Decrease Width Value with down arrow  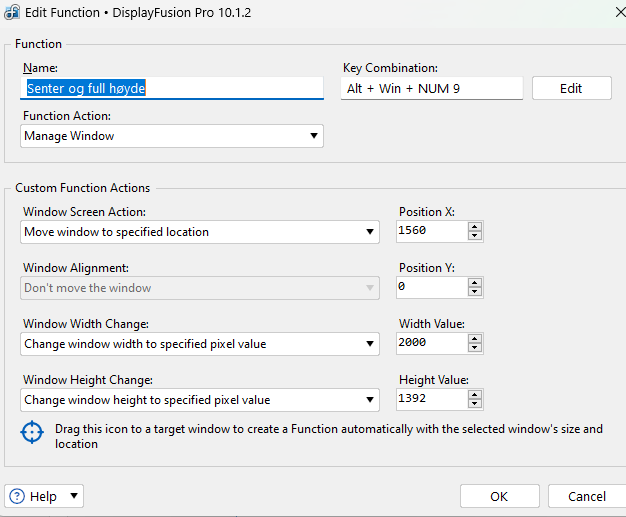coord(475,349)
